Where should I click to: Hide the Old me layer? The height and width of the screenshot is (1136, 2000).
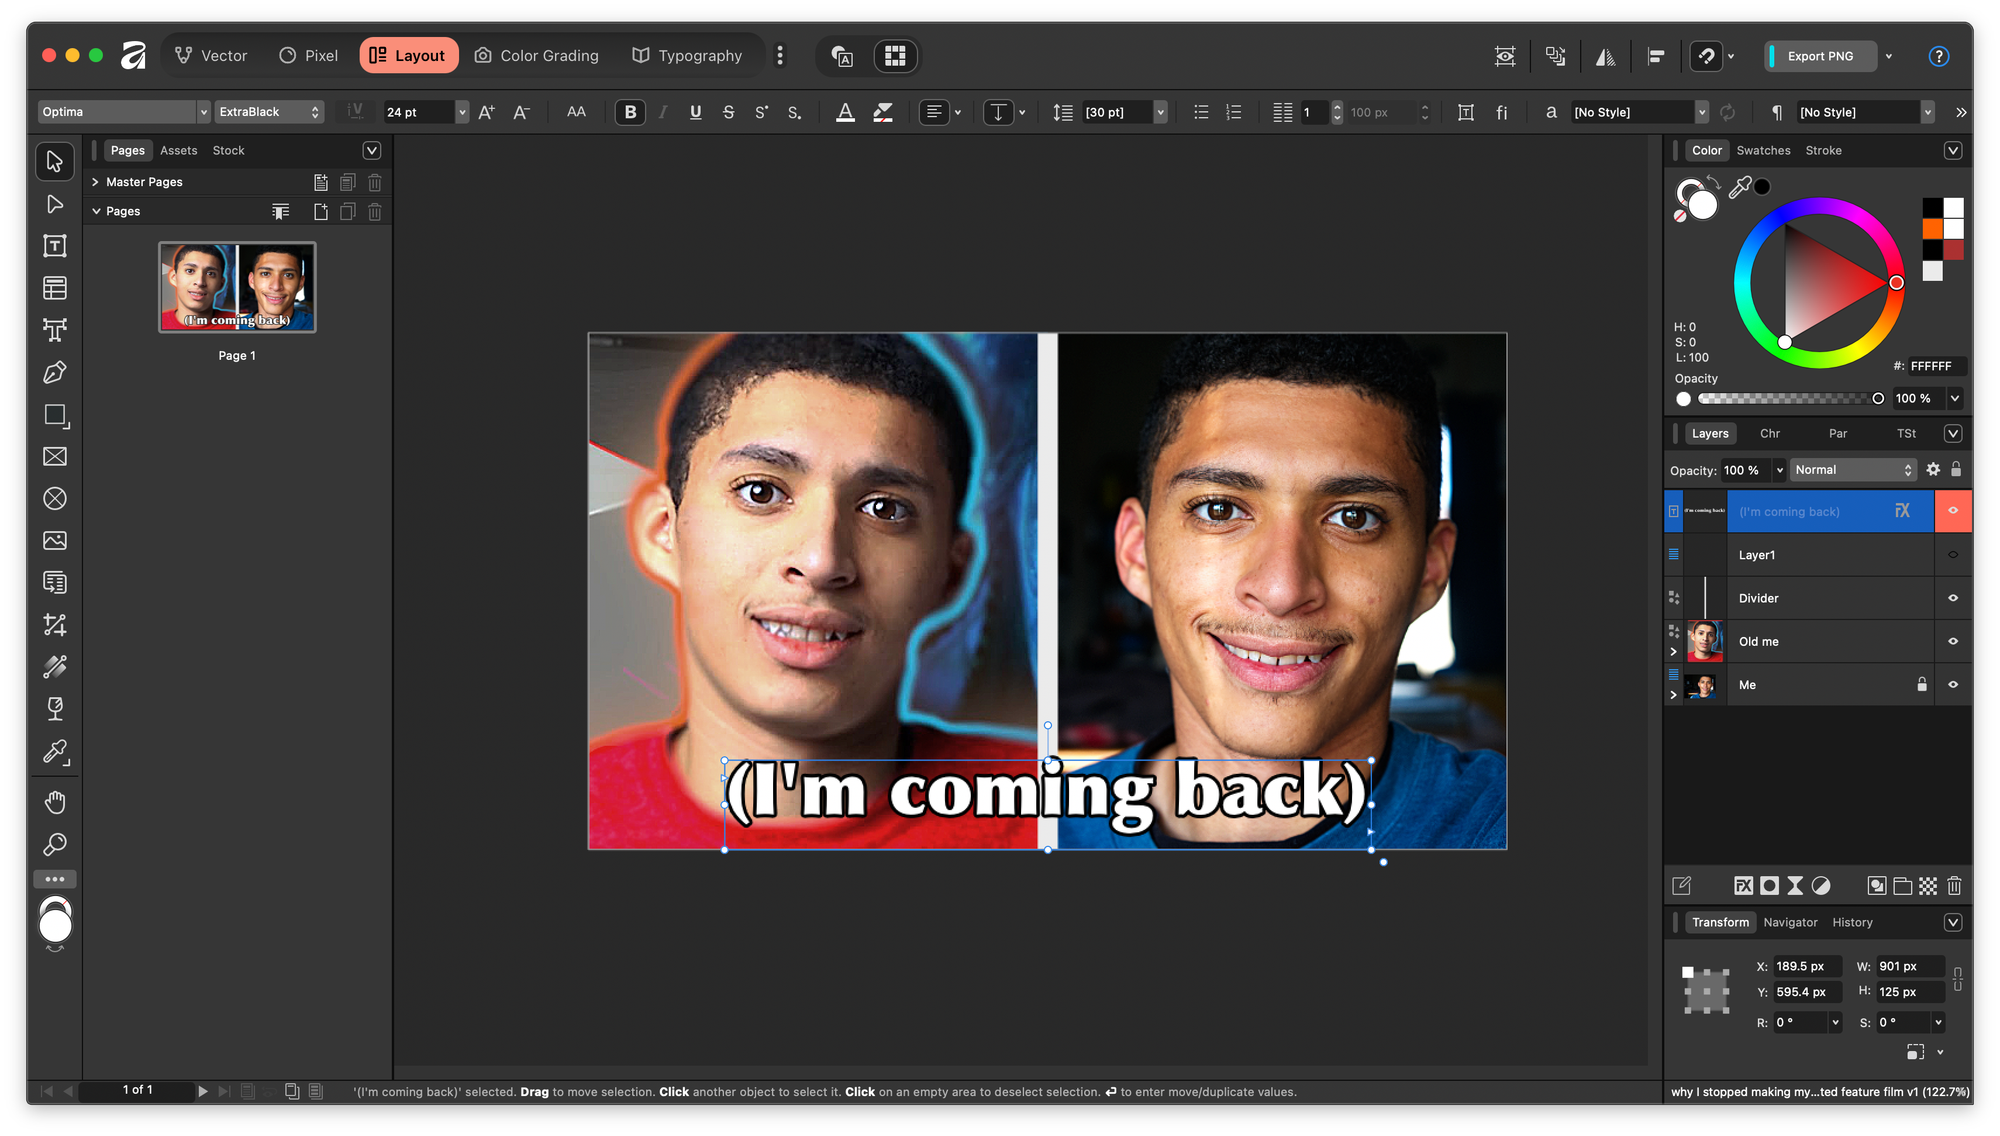1952,642
